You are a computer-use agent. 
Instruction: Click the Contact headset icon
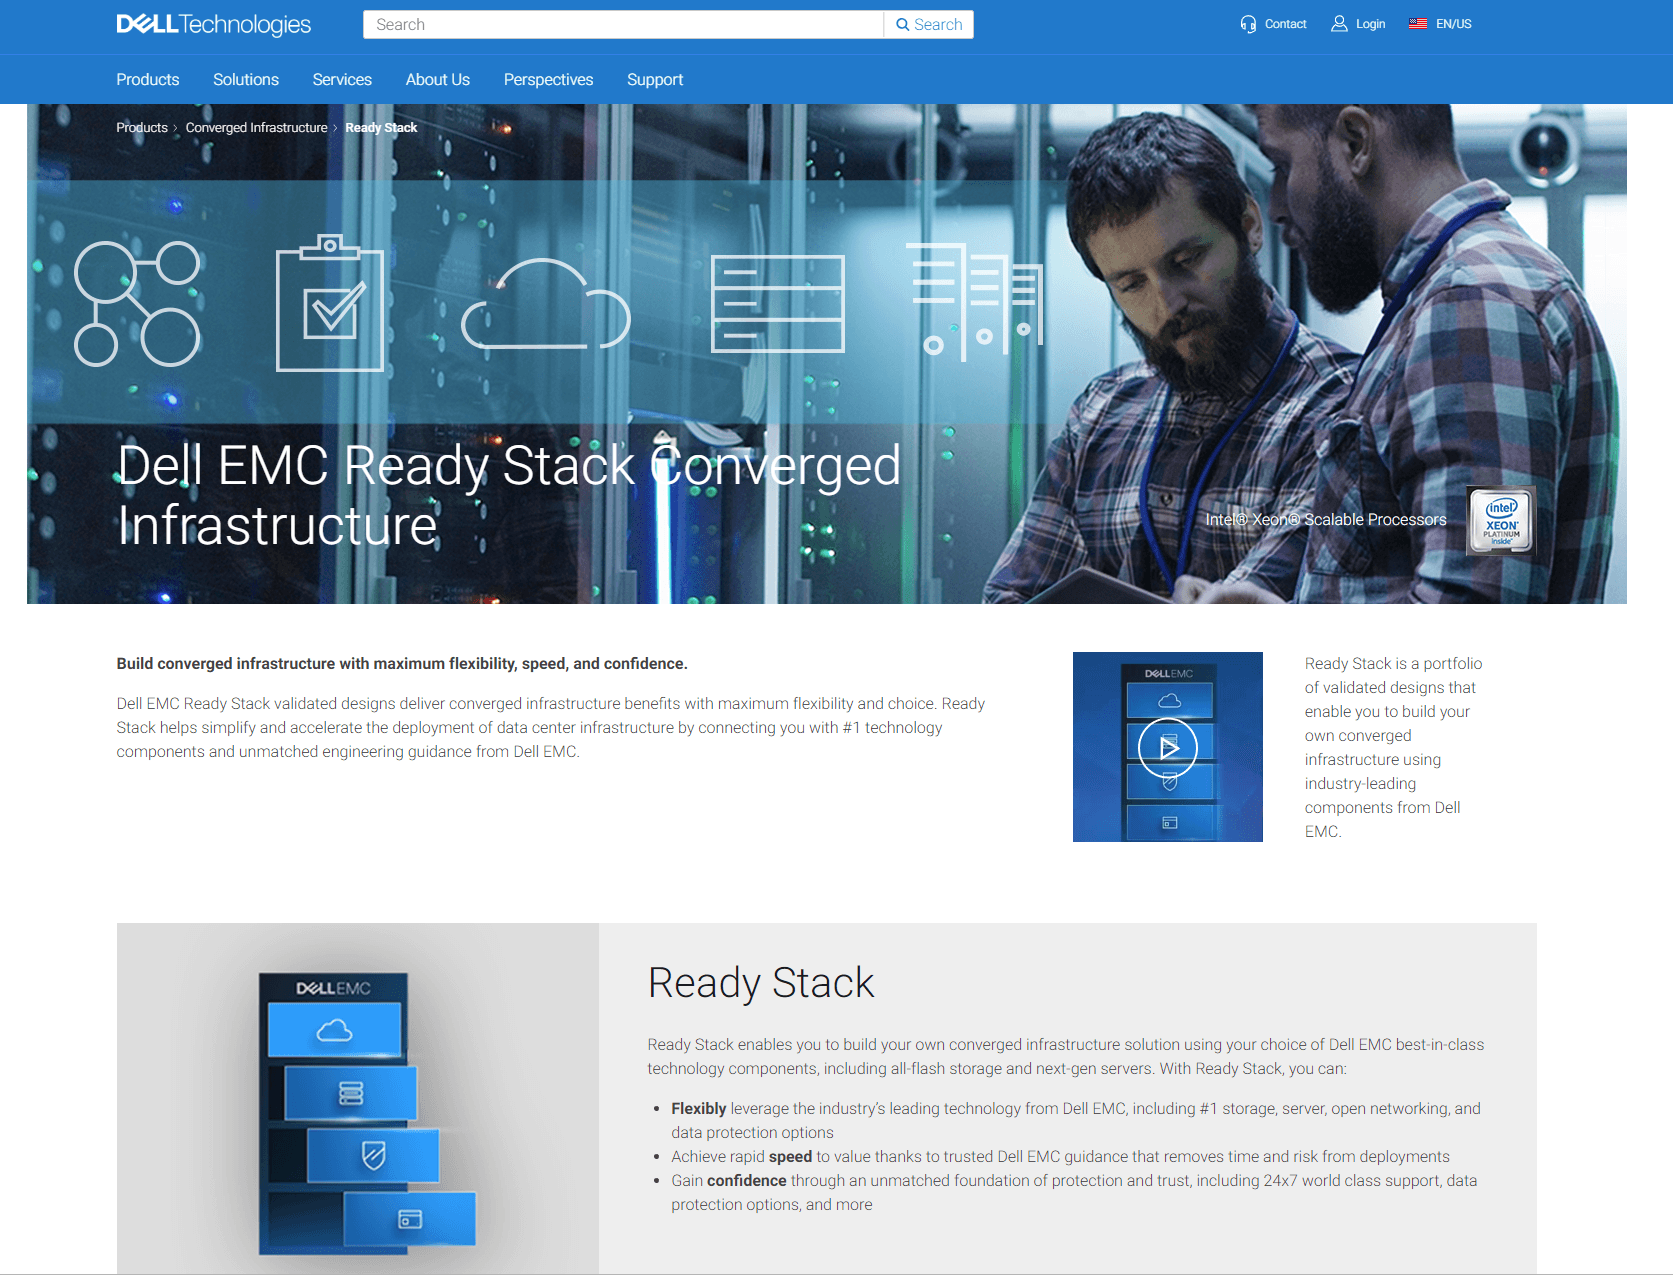[1248, 24]
